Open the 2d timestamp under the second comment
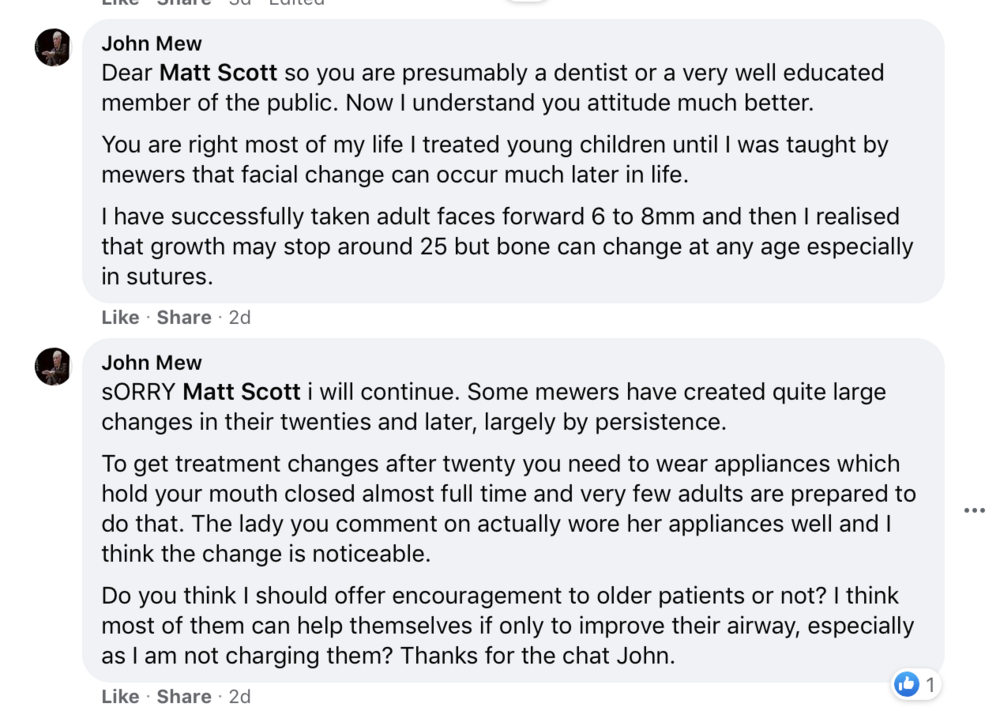This screenshot has width=1000, height=711. click(239, 696)
